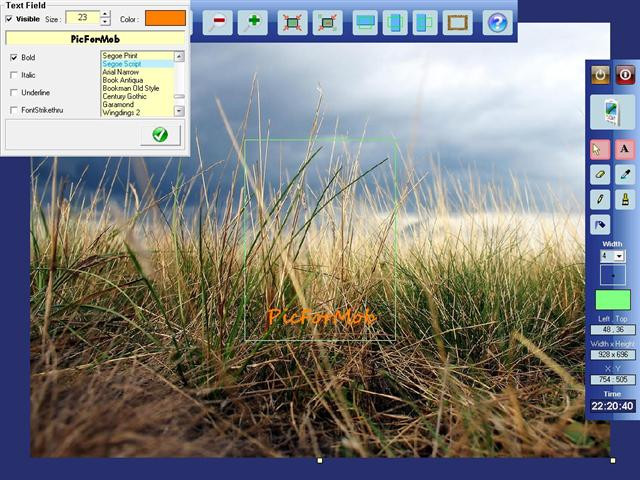The image size is (640, 480).
Task: Select the landscape orientation layout icon
Action: (x=365, y=22)
